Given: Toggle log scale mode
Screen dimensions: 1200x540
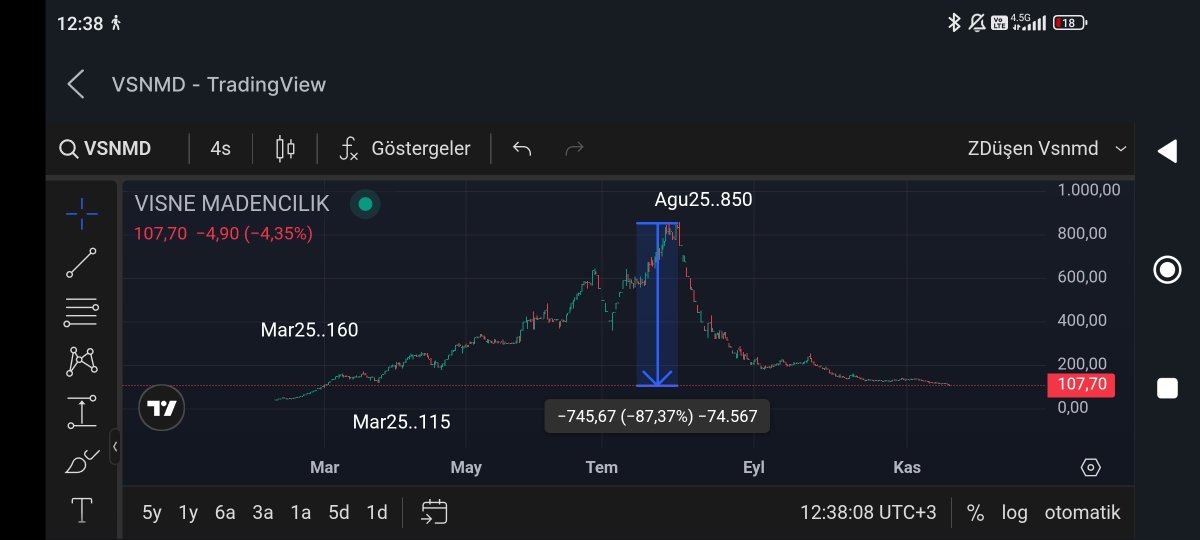Looking at the screenshot, I should point(1015,513).
